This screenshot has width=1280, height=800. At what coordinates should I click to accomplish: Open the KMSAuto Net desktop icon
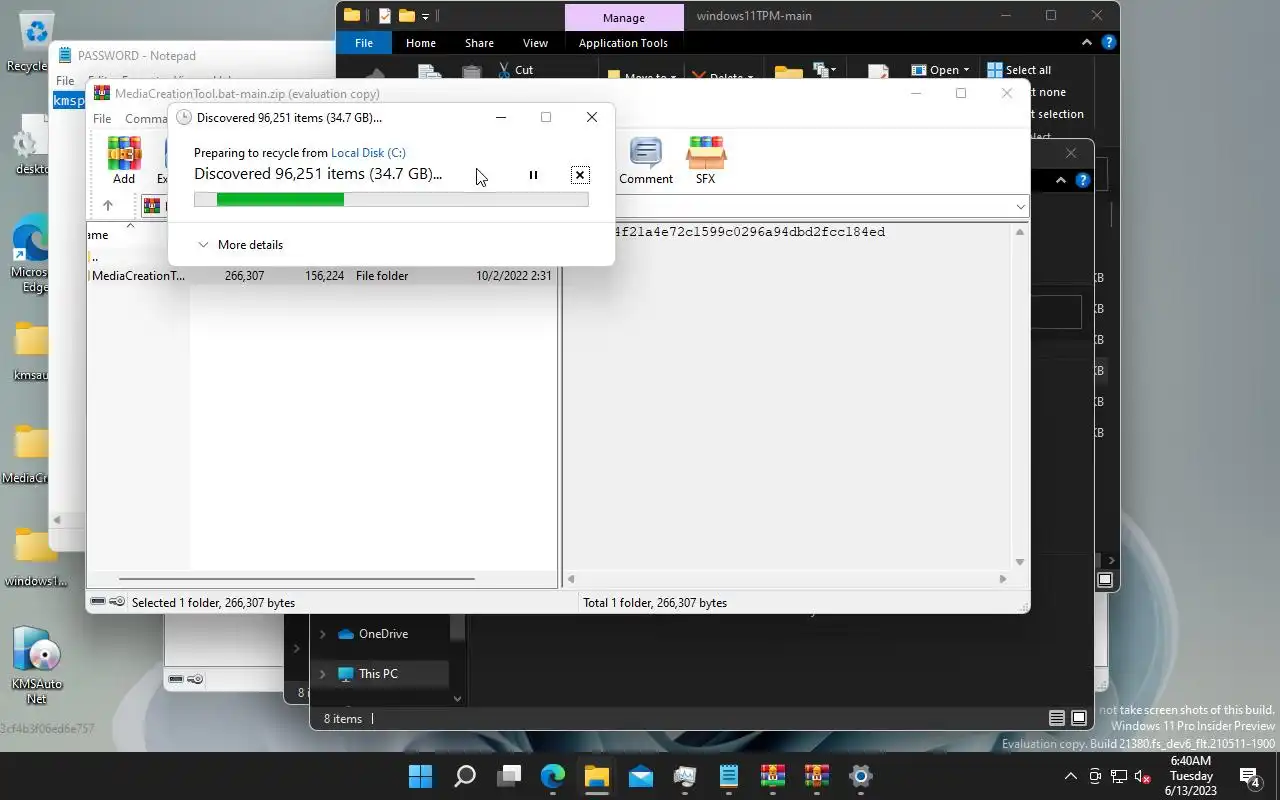pos(36,666)
